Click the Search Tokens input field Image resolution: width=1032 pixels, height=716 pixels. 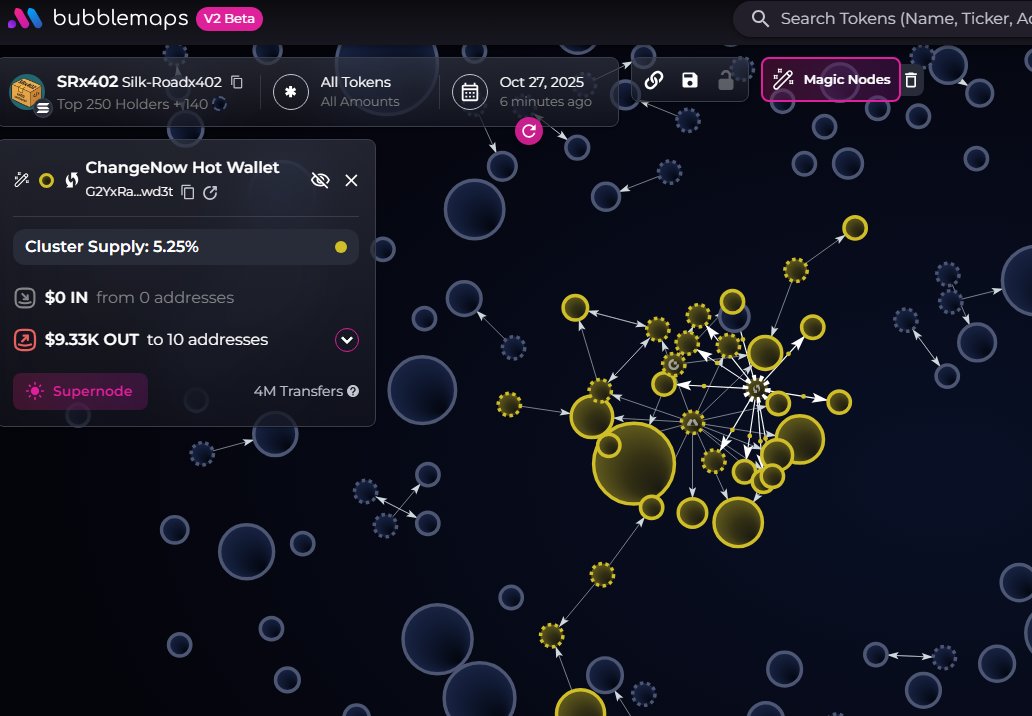click(900, 19)
